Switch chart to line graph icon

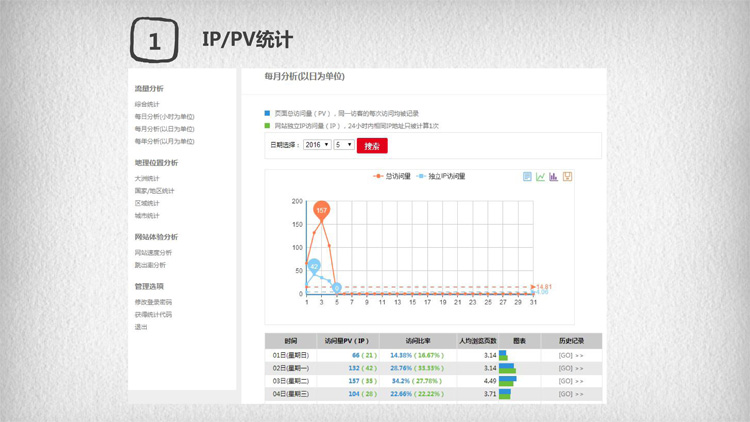coord(541,177)
